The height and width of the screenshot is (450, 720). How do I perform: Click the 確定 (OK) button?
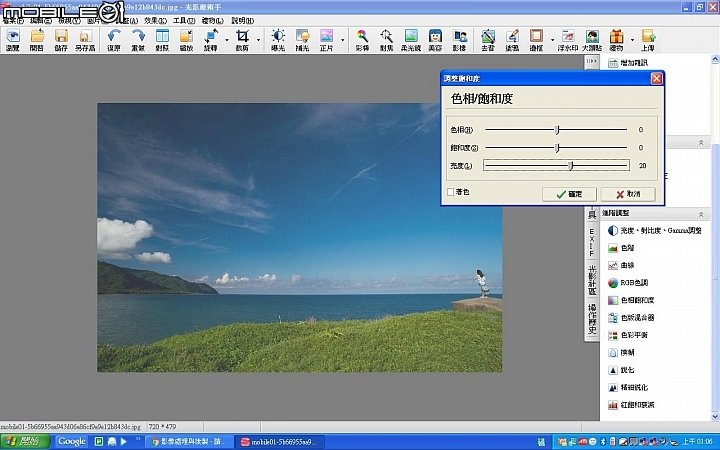click(568, 193)
